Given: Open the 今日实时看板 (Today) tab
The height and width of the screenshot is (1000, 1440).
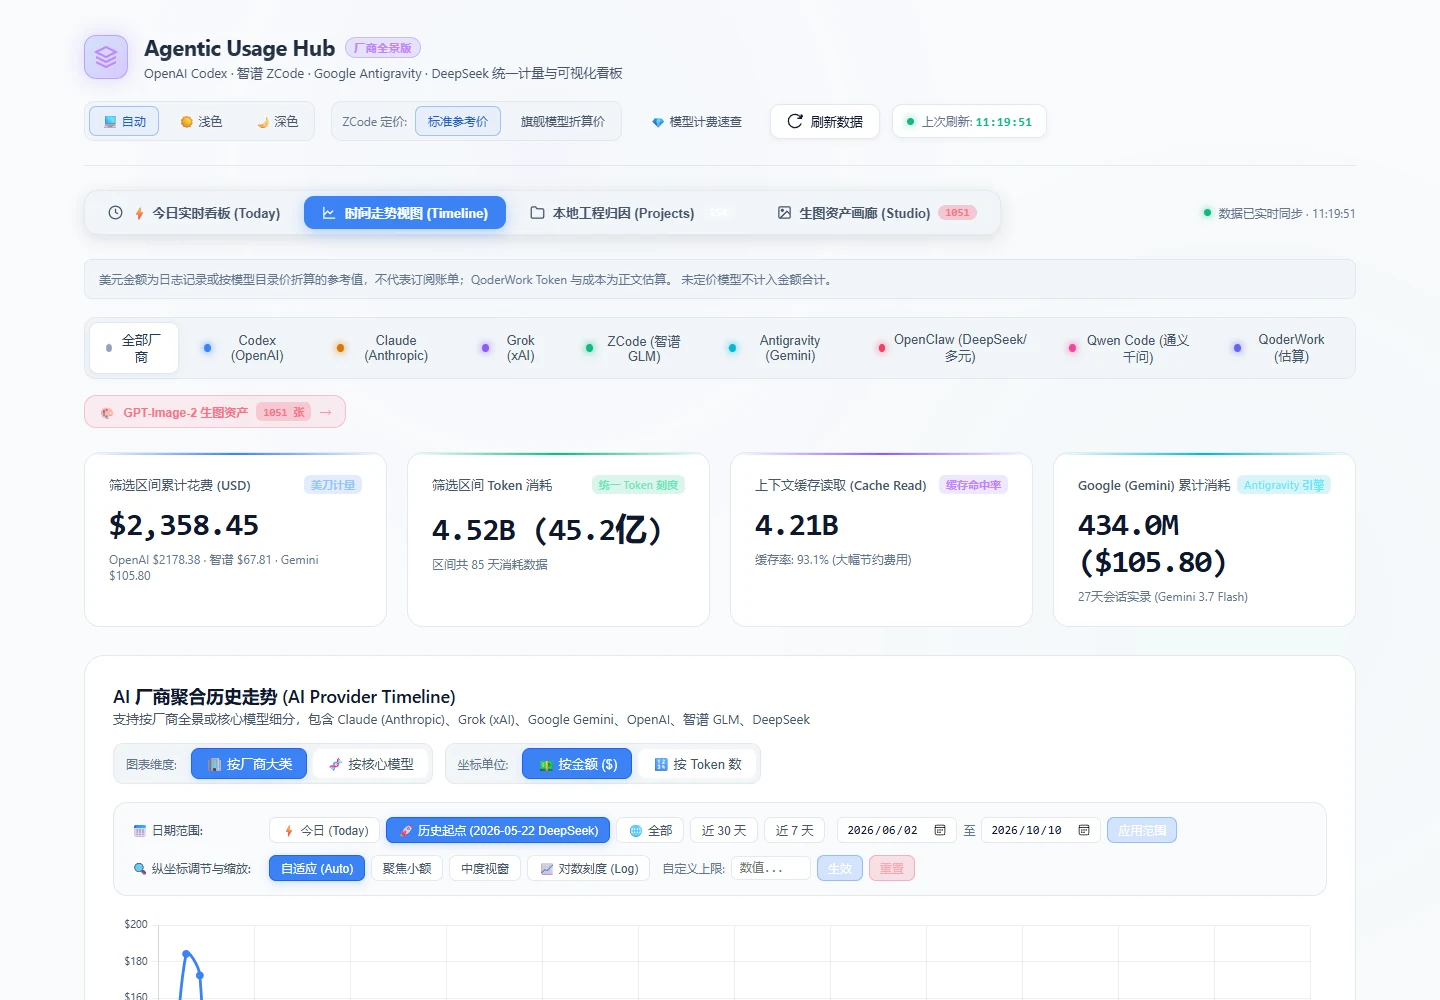Looking at the screenshot, I should [x=196, y=213].
